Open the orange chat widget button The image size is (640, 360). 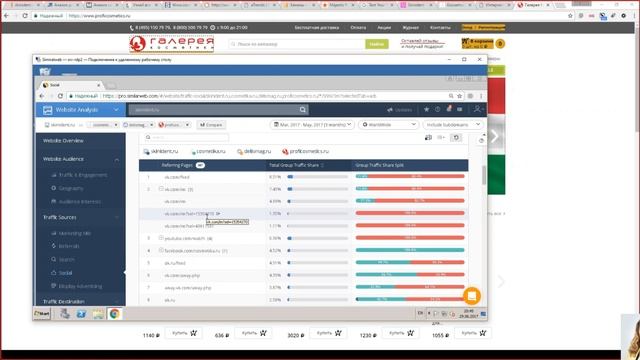pyautogui.click(x=471, y=296)
